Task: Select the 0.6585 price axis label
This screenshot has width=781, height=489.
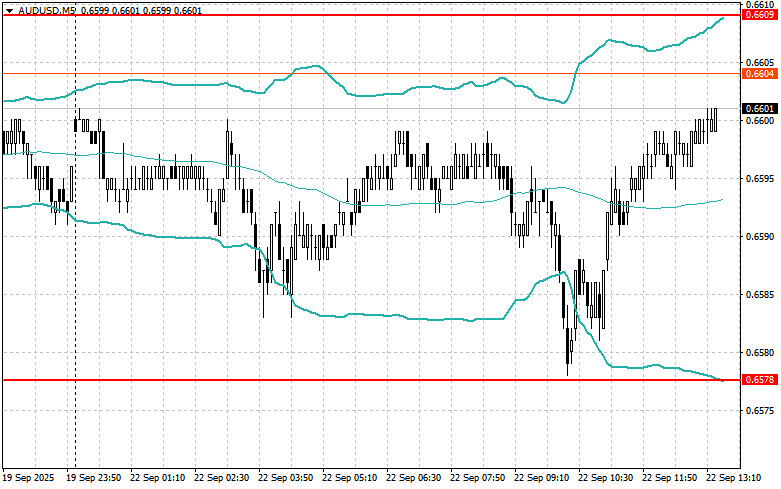Action: coord(760,295)
